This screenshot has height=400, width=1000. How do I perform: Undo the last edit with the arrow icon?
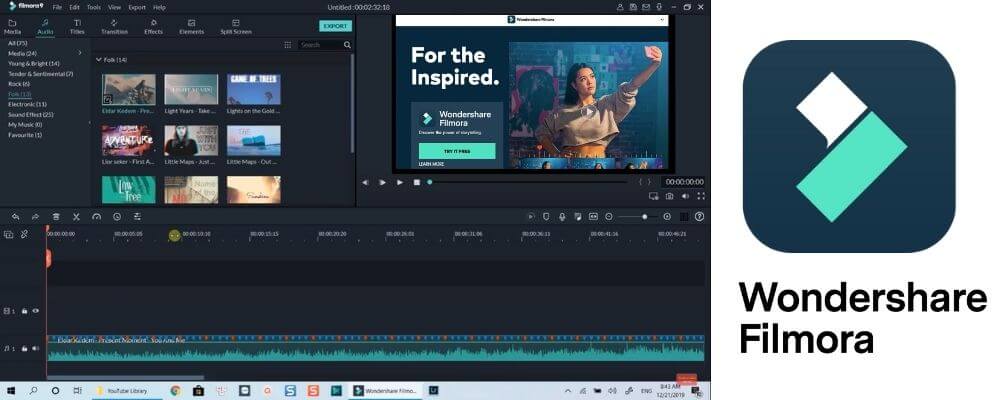[15, 216]
